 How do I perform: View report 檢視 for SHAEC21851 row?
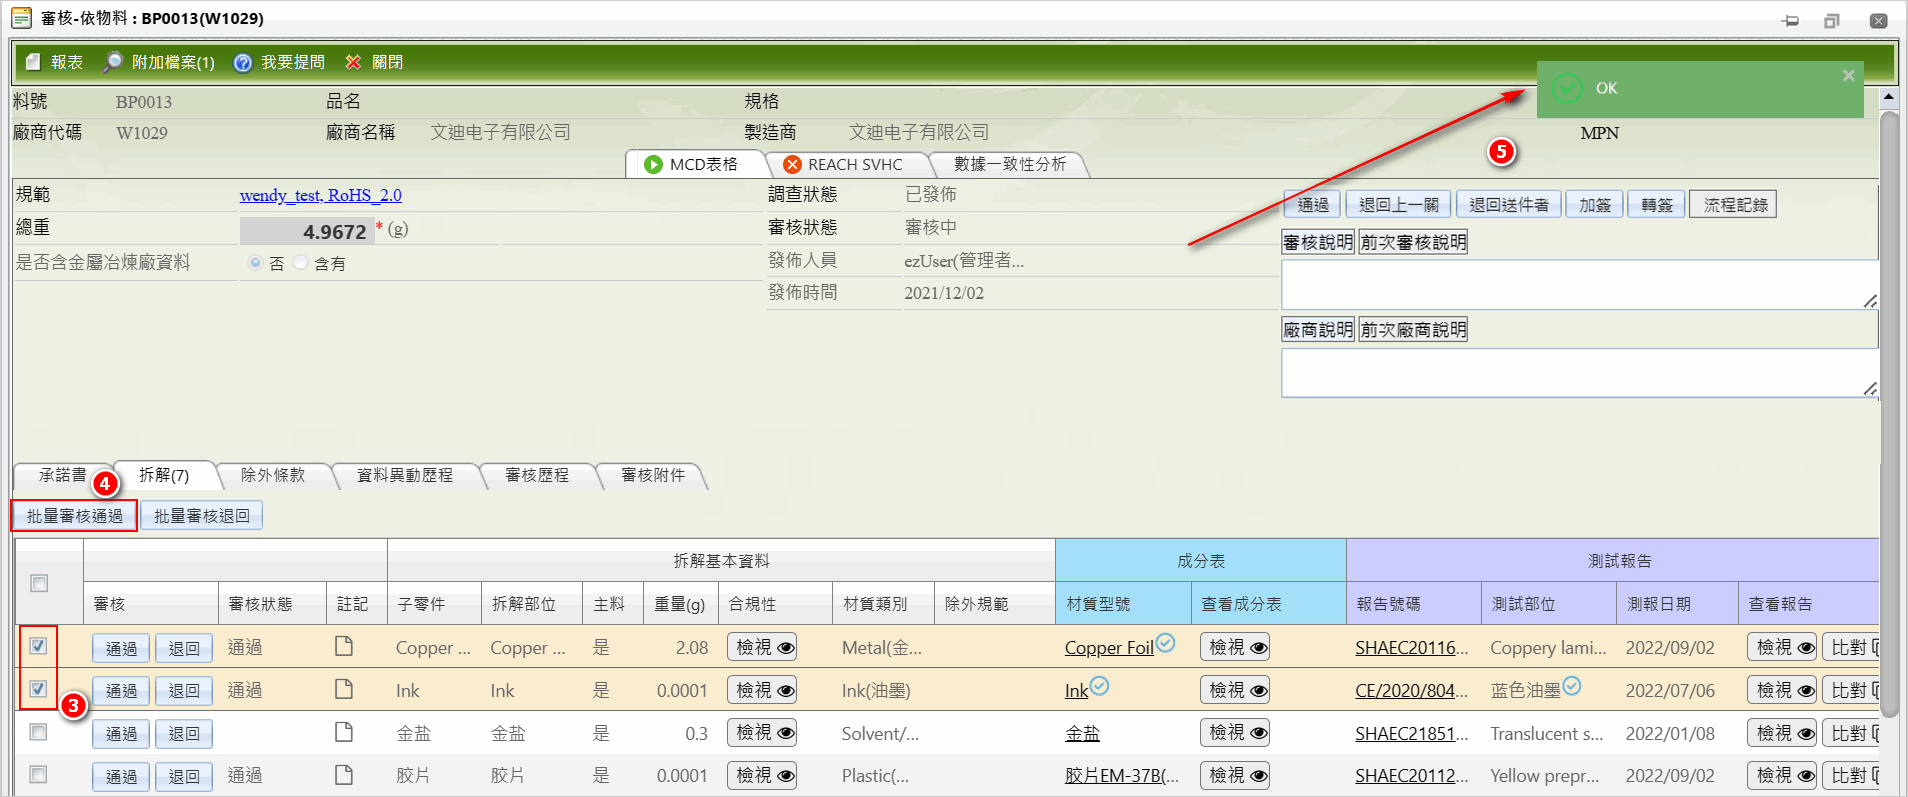pyautogui.click(x=1782, y=733)
